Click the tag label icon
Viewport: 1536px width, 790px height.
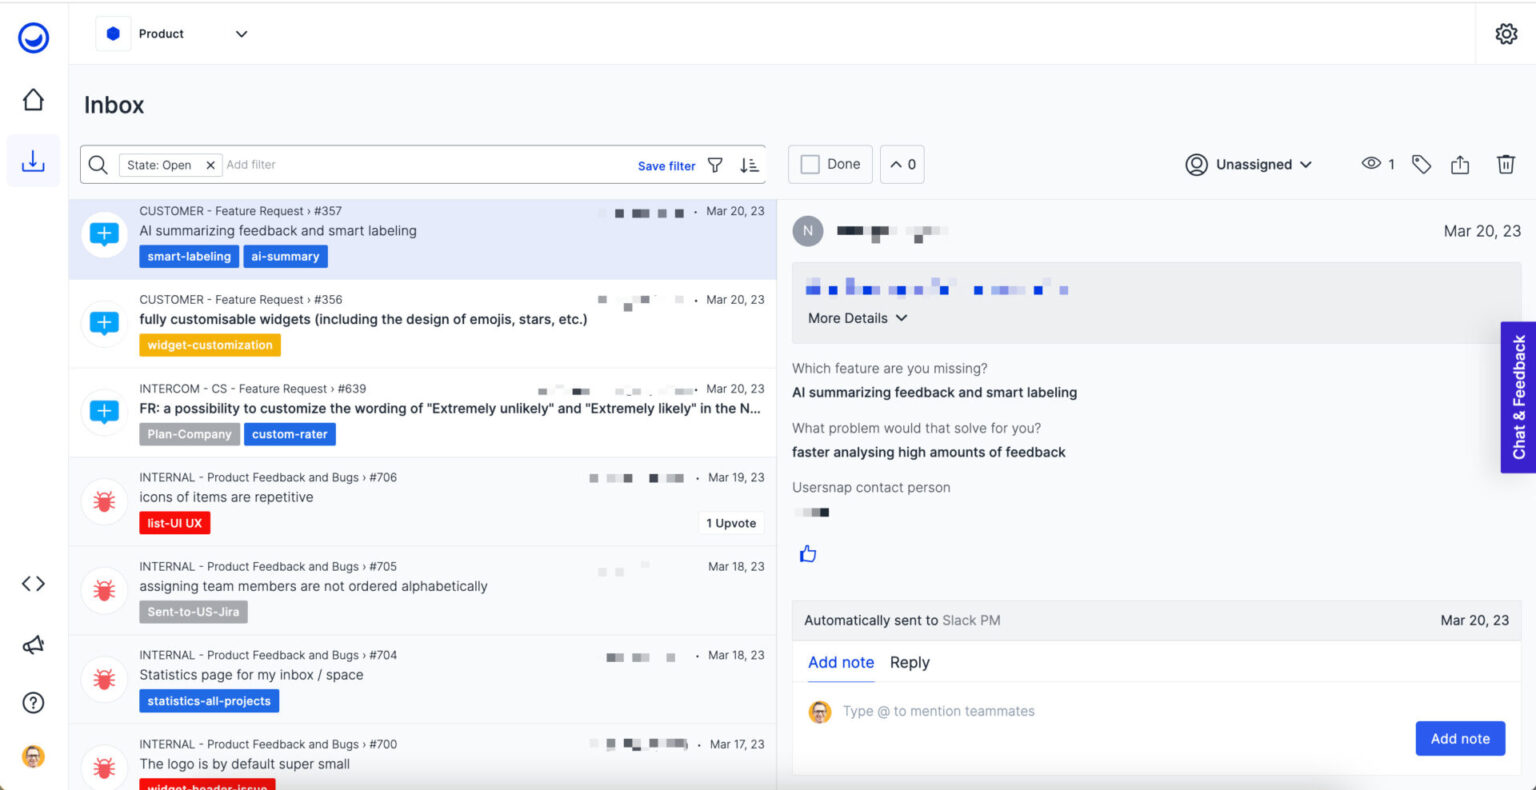1421,165
